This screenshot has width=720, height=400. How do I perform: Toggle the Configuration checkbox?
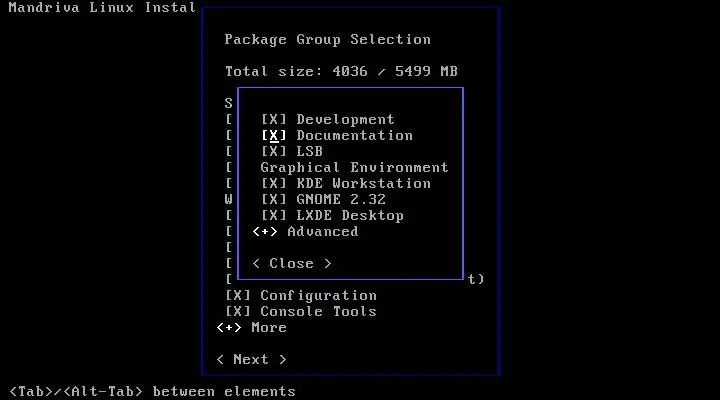(x=238, y=295)
